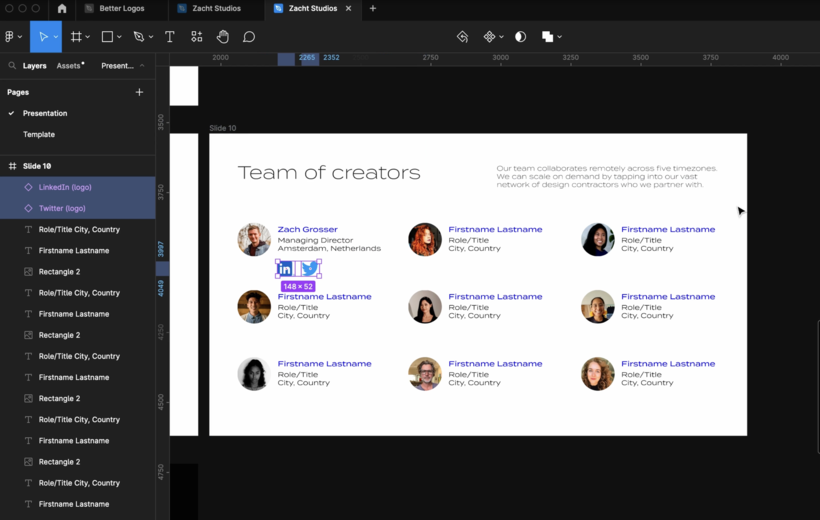
Task: Select the Text tool
Action: [169, 37]
